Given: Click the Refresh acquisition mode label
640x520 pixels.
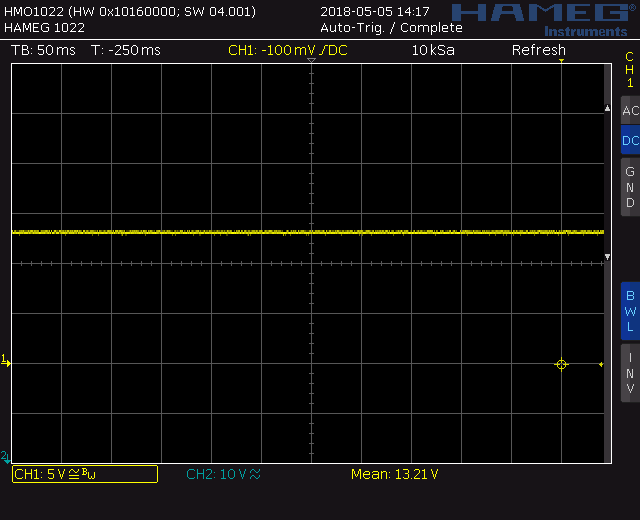Looking at the screenshot, I should coord(539,50).
